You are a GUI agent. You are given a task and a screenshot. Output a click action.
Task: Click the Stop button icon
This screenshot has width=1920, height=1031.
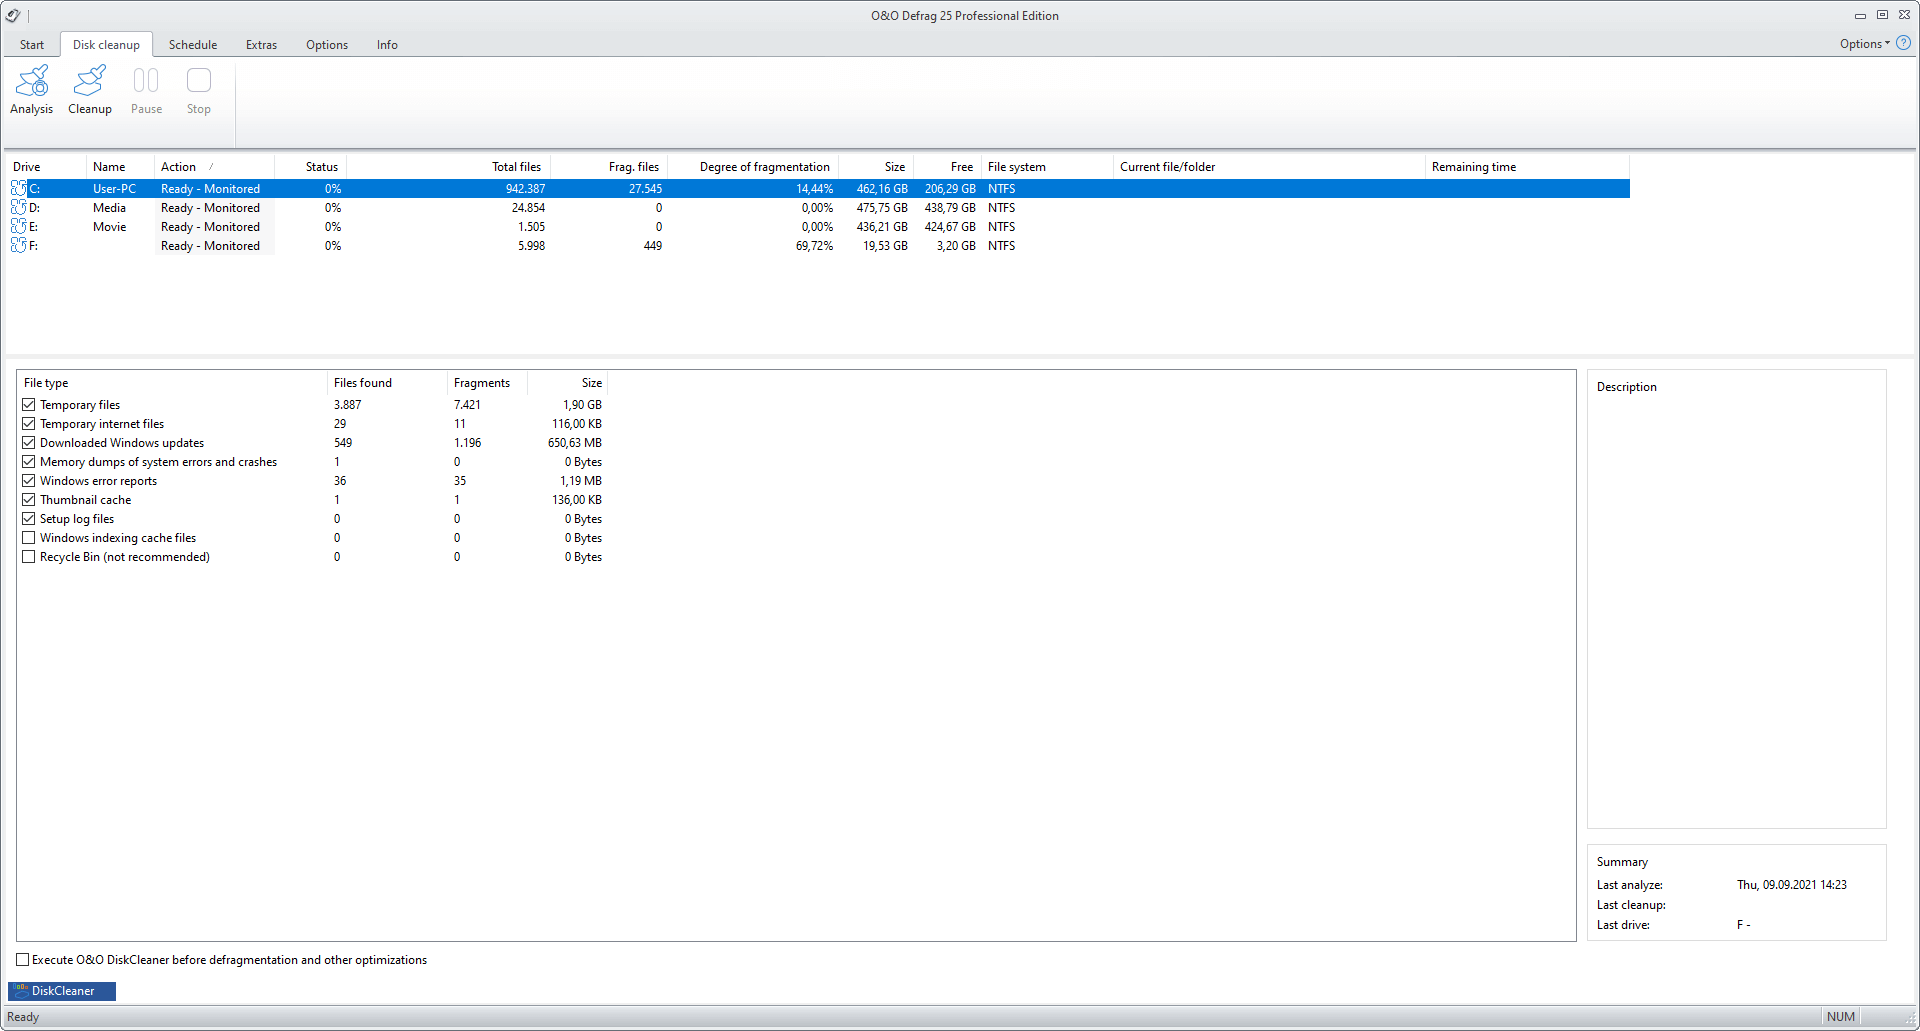tap(199, 80)
